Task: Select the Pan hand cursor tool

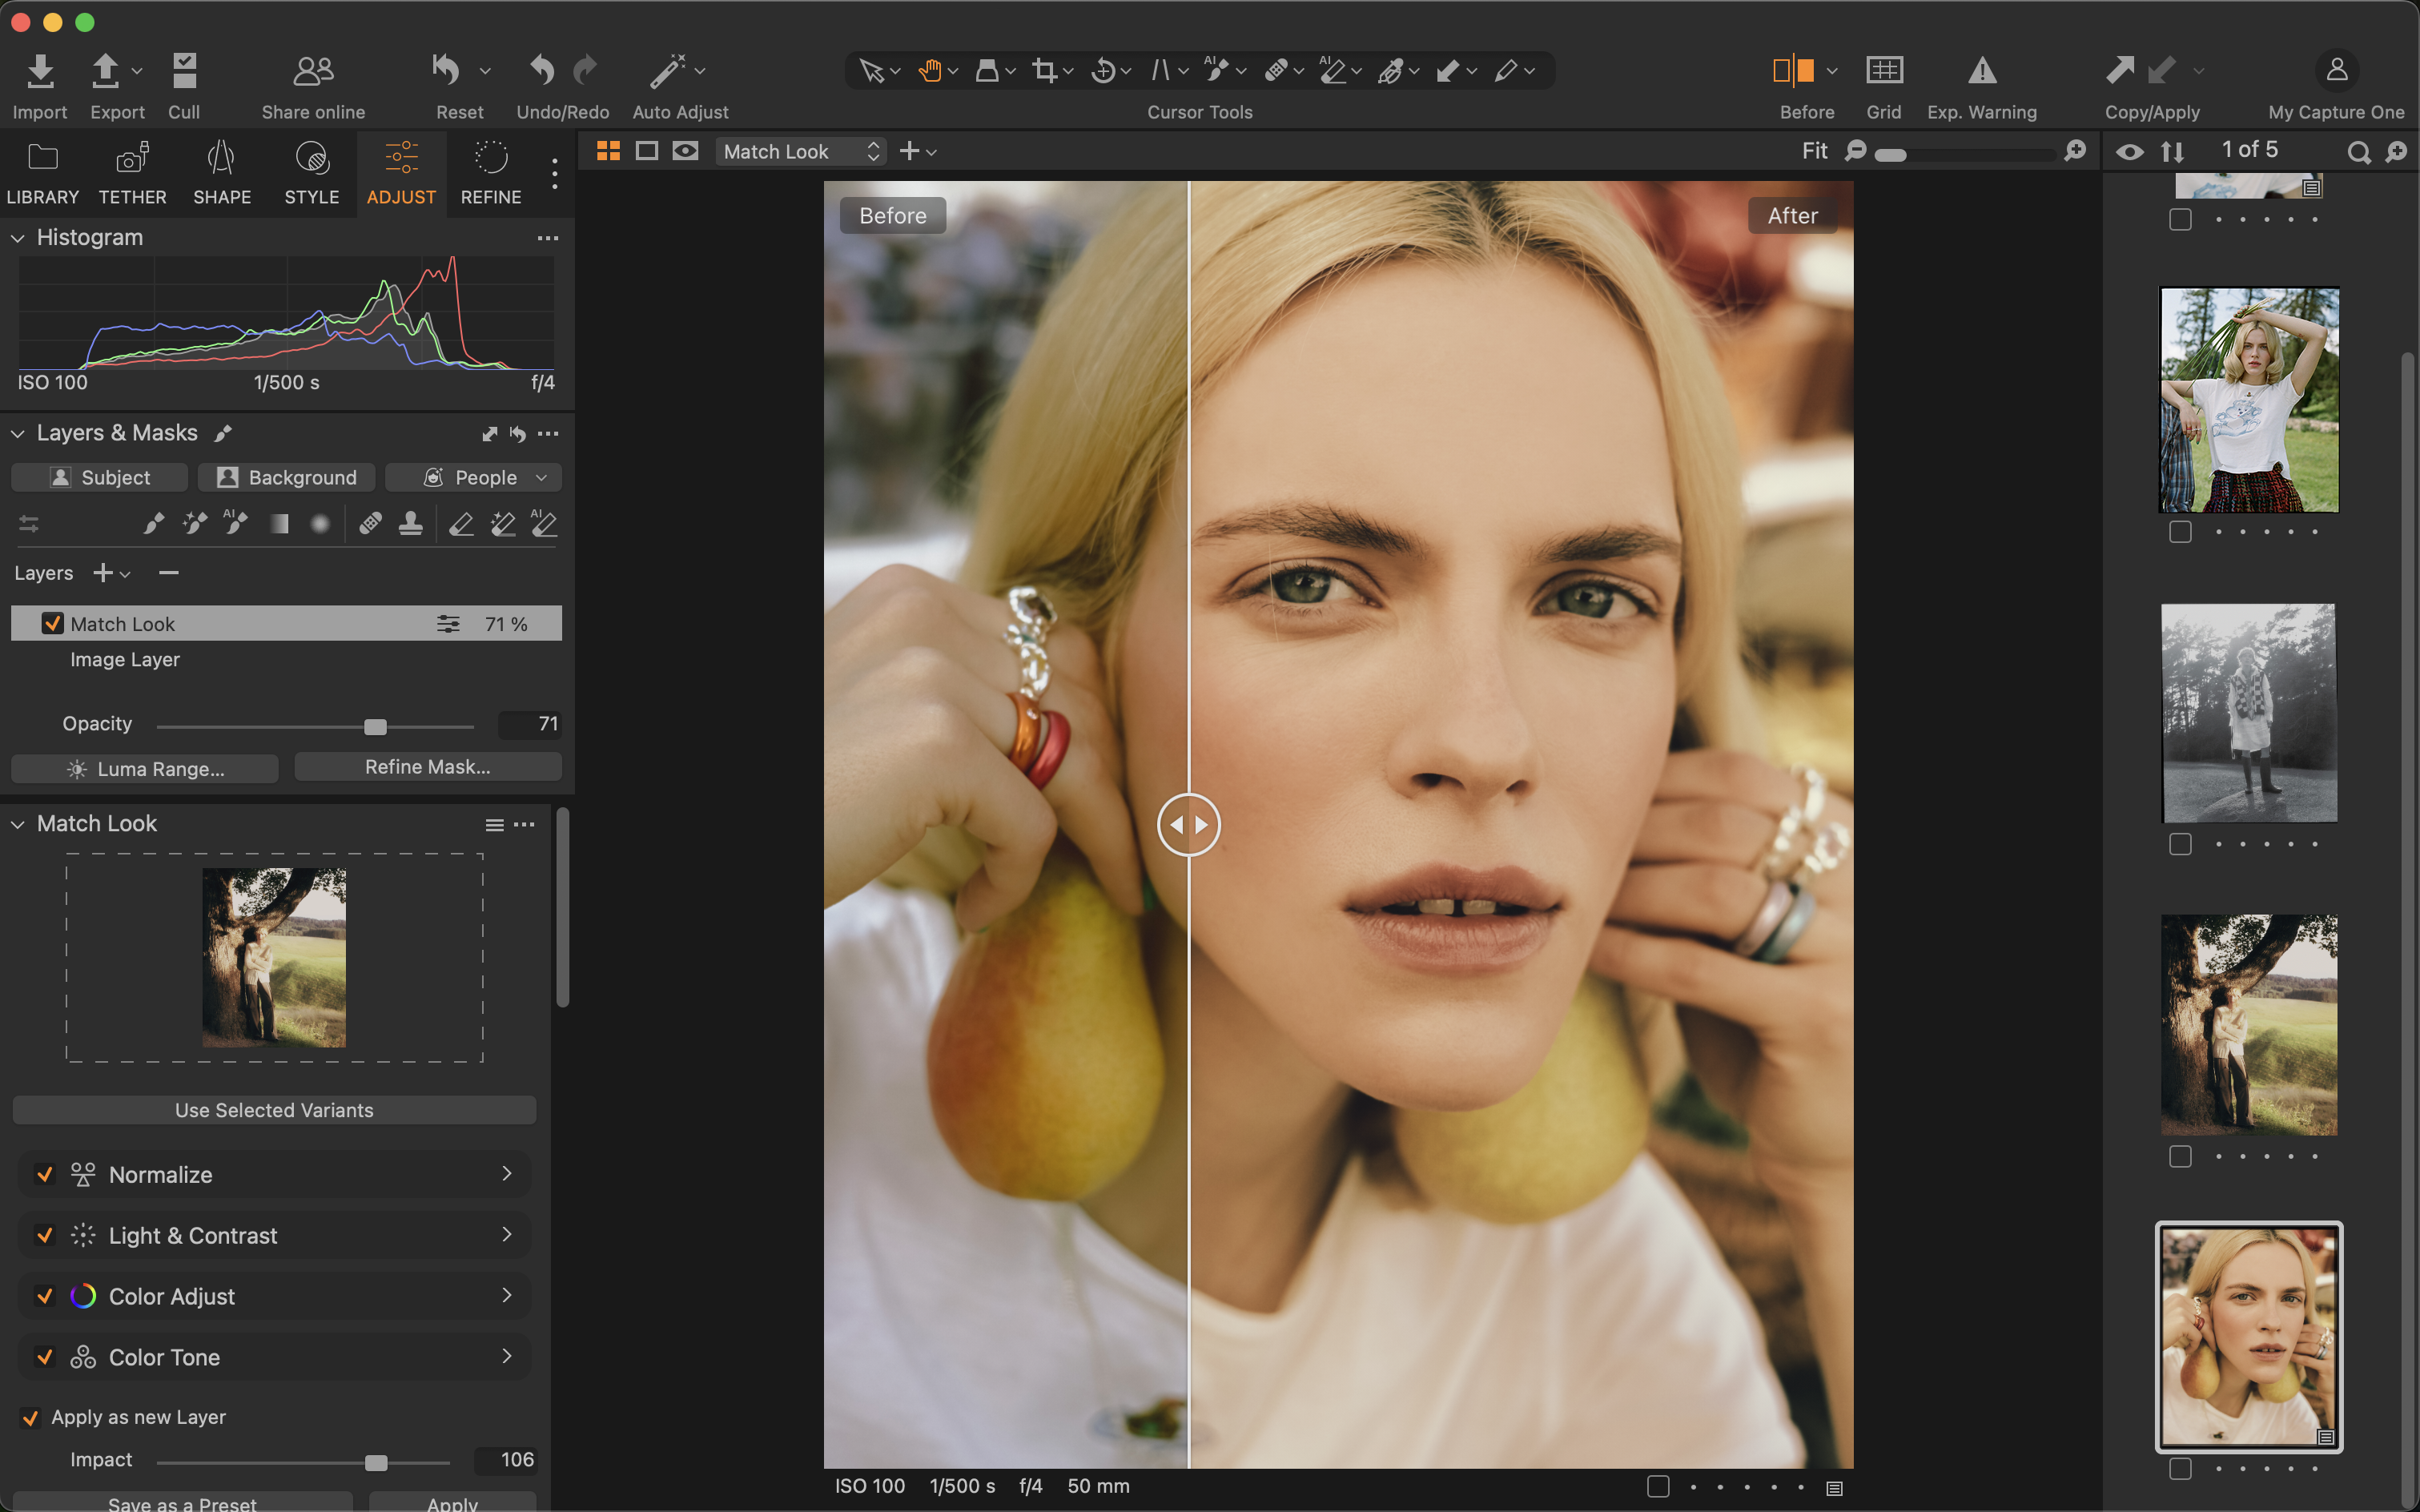Action: (x=930, y=71)
